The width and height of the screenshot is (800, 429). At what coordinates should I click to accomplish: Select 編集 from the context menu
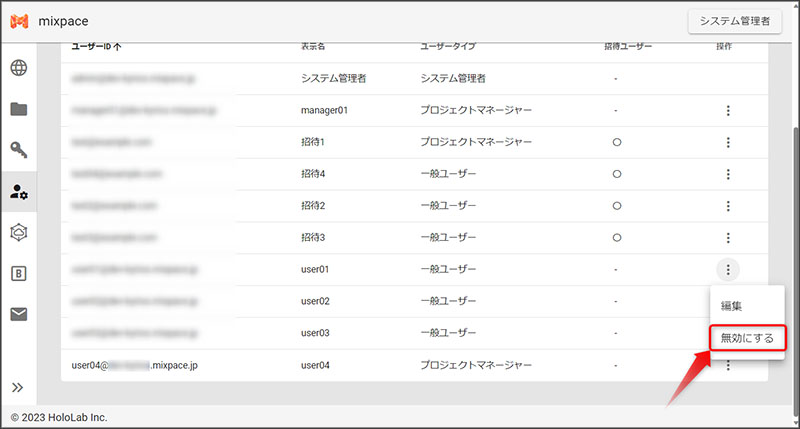coord(732,305)
